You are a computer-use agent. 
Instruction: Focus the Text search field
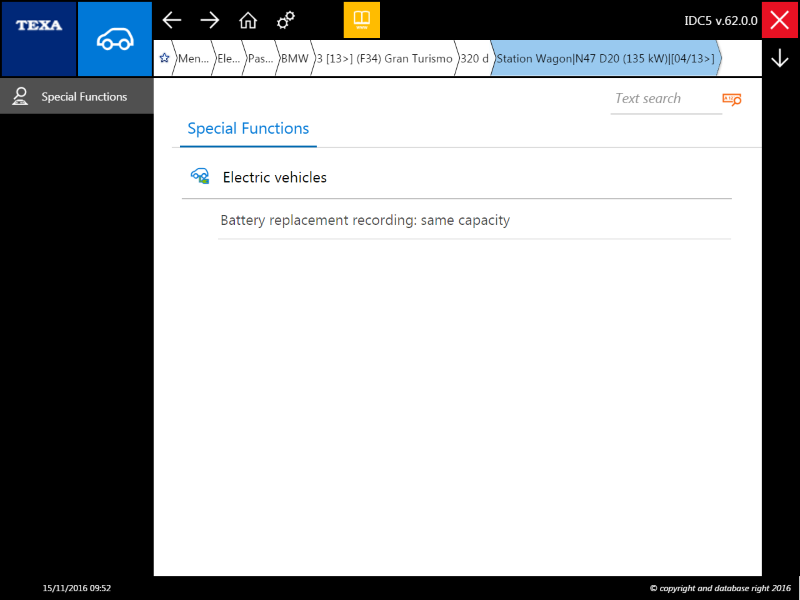tap(666, 99)
